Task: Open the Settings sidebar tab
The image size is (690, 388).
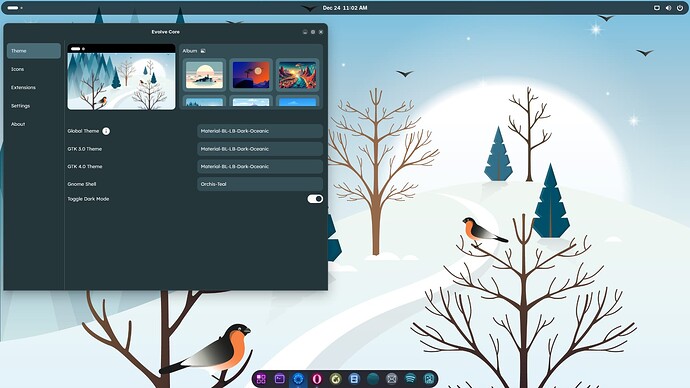Action: tap(34, 106)
